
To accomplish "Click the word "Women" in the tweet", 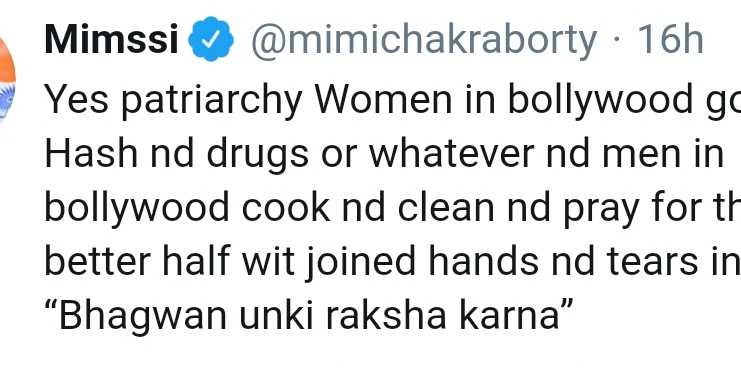I will (x=383, y=100).
